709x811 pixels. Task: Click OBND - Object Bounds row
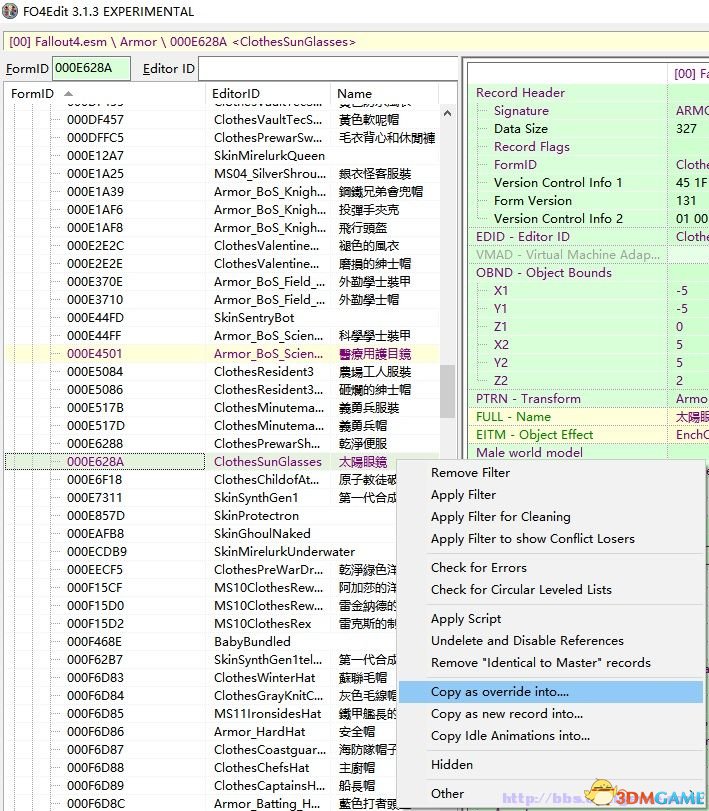pyautogui.click(x=588, y=273)
